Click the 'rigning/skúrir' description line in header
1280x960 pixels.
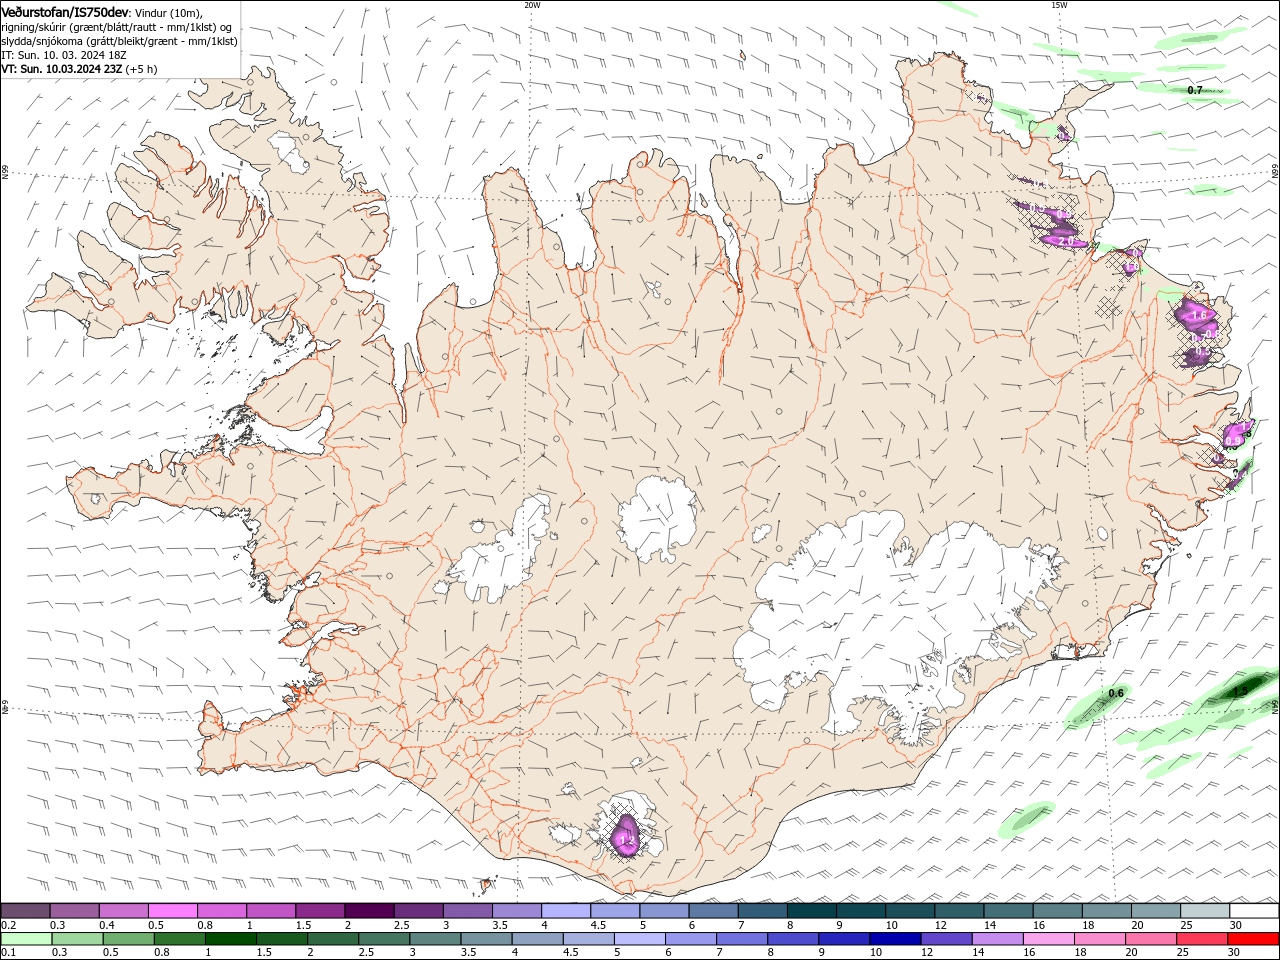tap(117, 27)
